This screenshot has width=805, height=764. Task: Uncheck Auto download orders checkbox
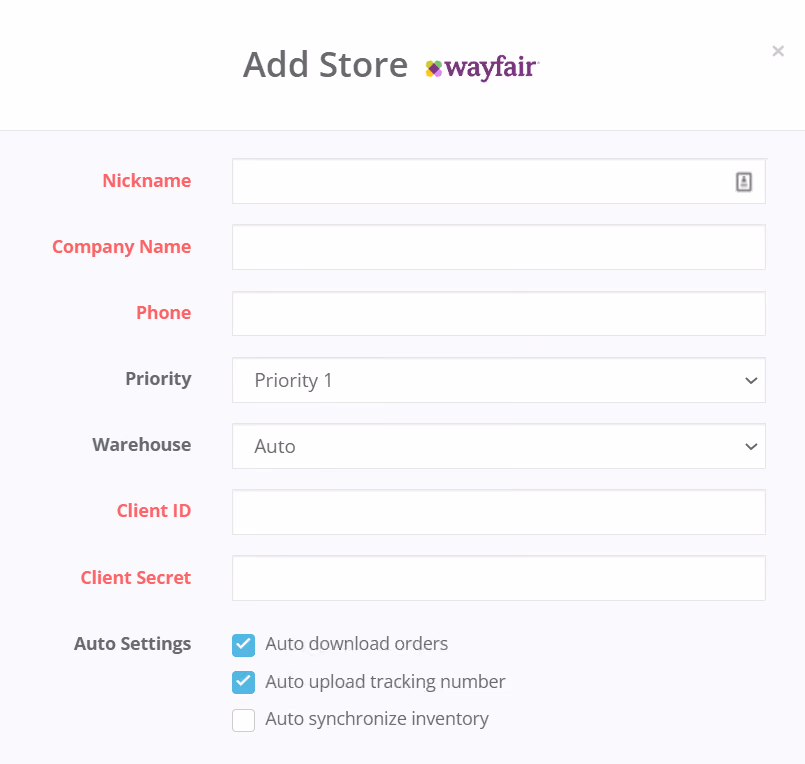click(243, 645)
